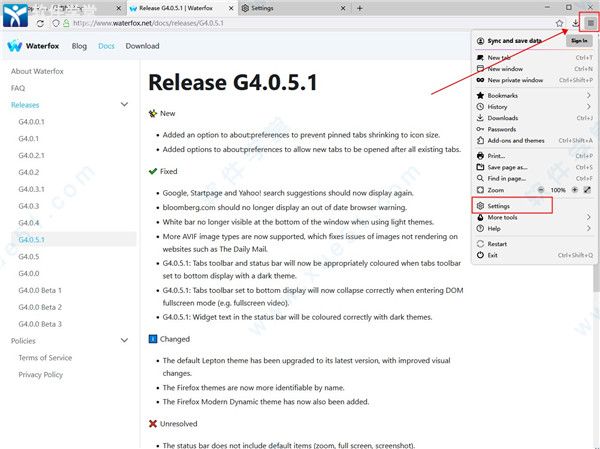Viewport: 600px width, 449px height.
Task: Click the Sync and save data account icon
Action: 480,41
